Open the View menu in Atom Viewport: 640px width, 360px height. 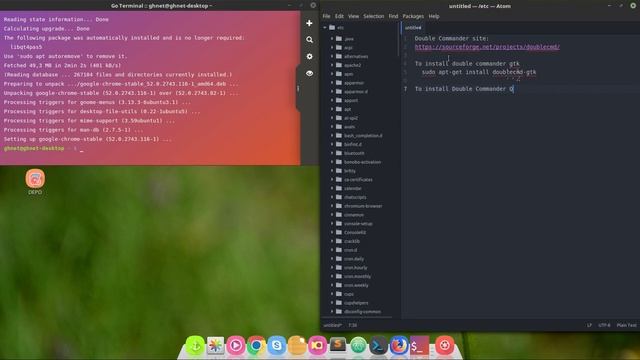353,16
